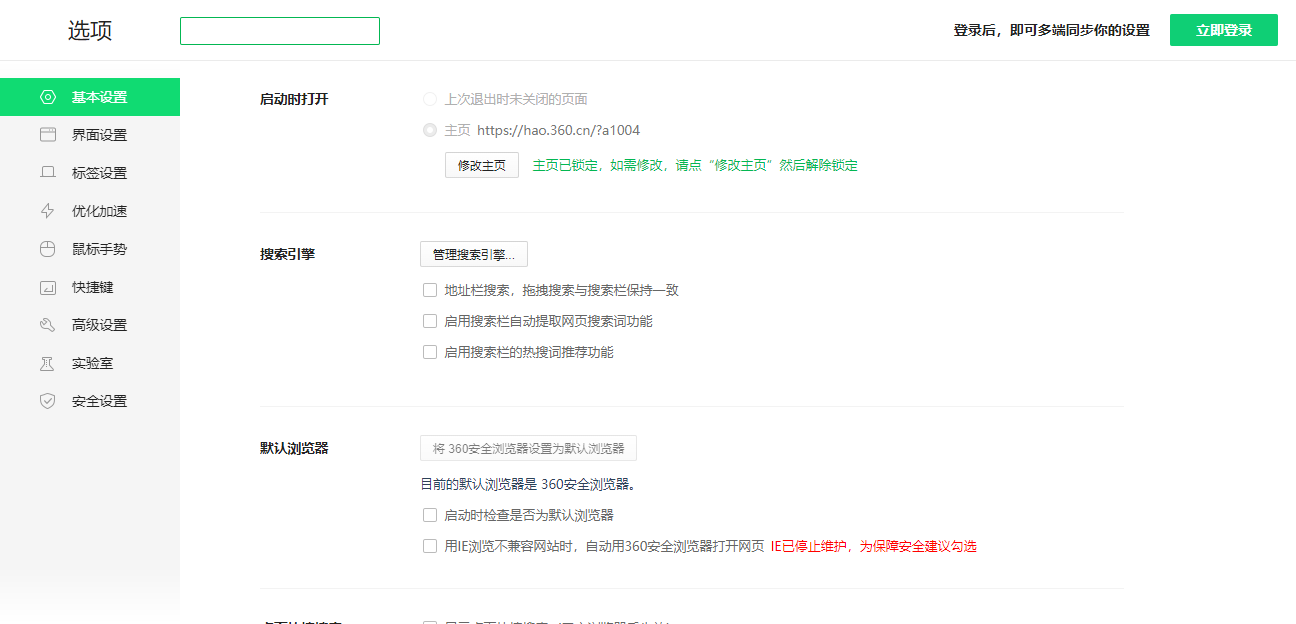The image size is (1296, 624).
Task: Select the 主页 startup radio option
Action: [x=430, y=130]
